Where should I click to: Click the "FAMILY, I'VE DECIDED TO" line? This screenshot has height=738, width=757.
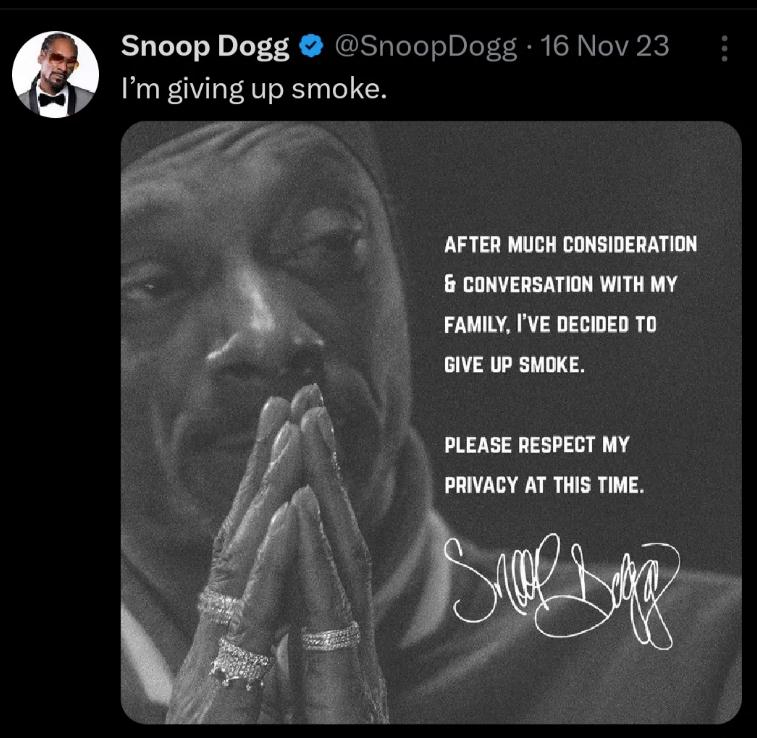click(x=550, y=324)
